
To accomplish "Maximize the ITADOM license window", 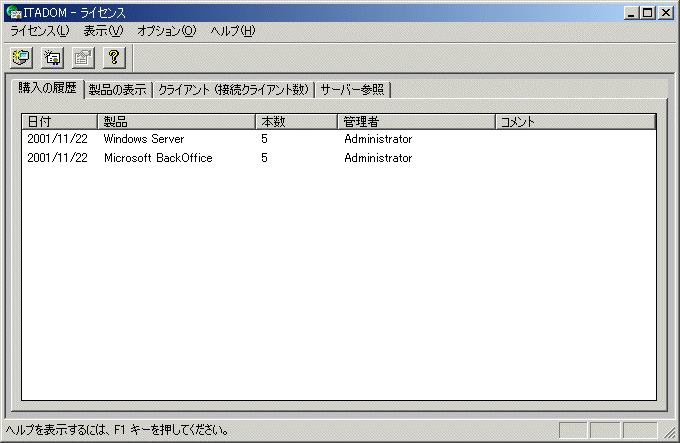I will pos(647,13).
